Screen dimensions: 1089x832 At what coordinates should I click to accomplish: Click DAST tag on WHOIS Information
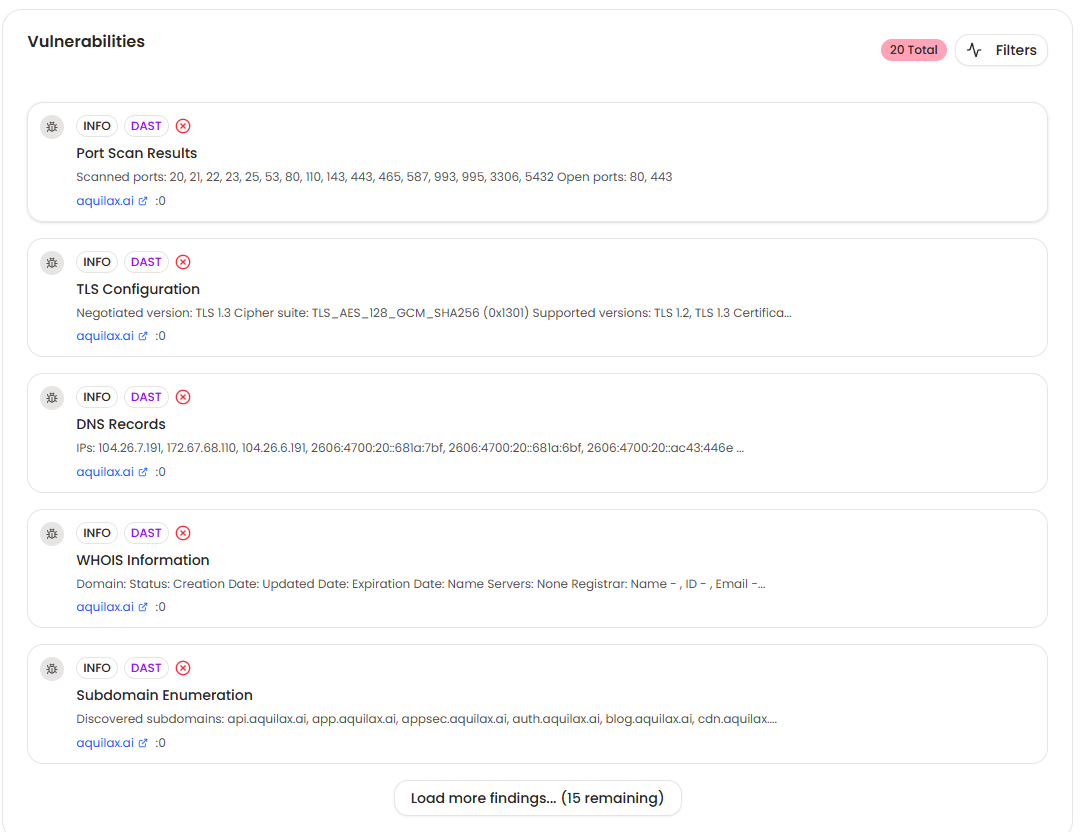tap(146, 533)
